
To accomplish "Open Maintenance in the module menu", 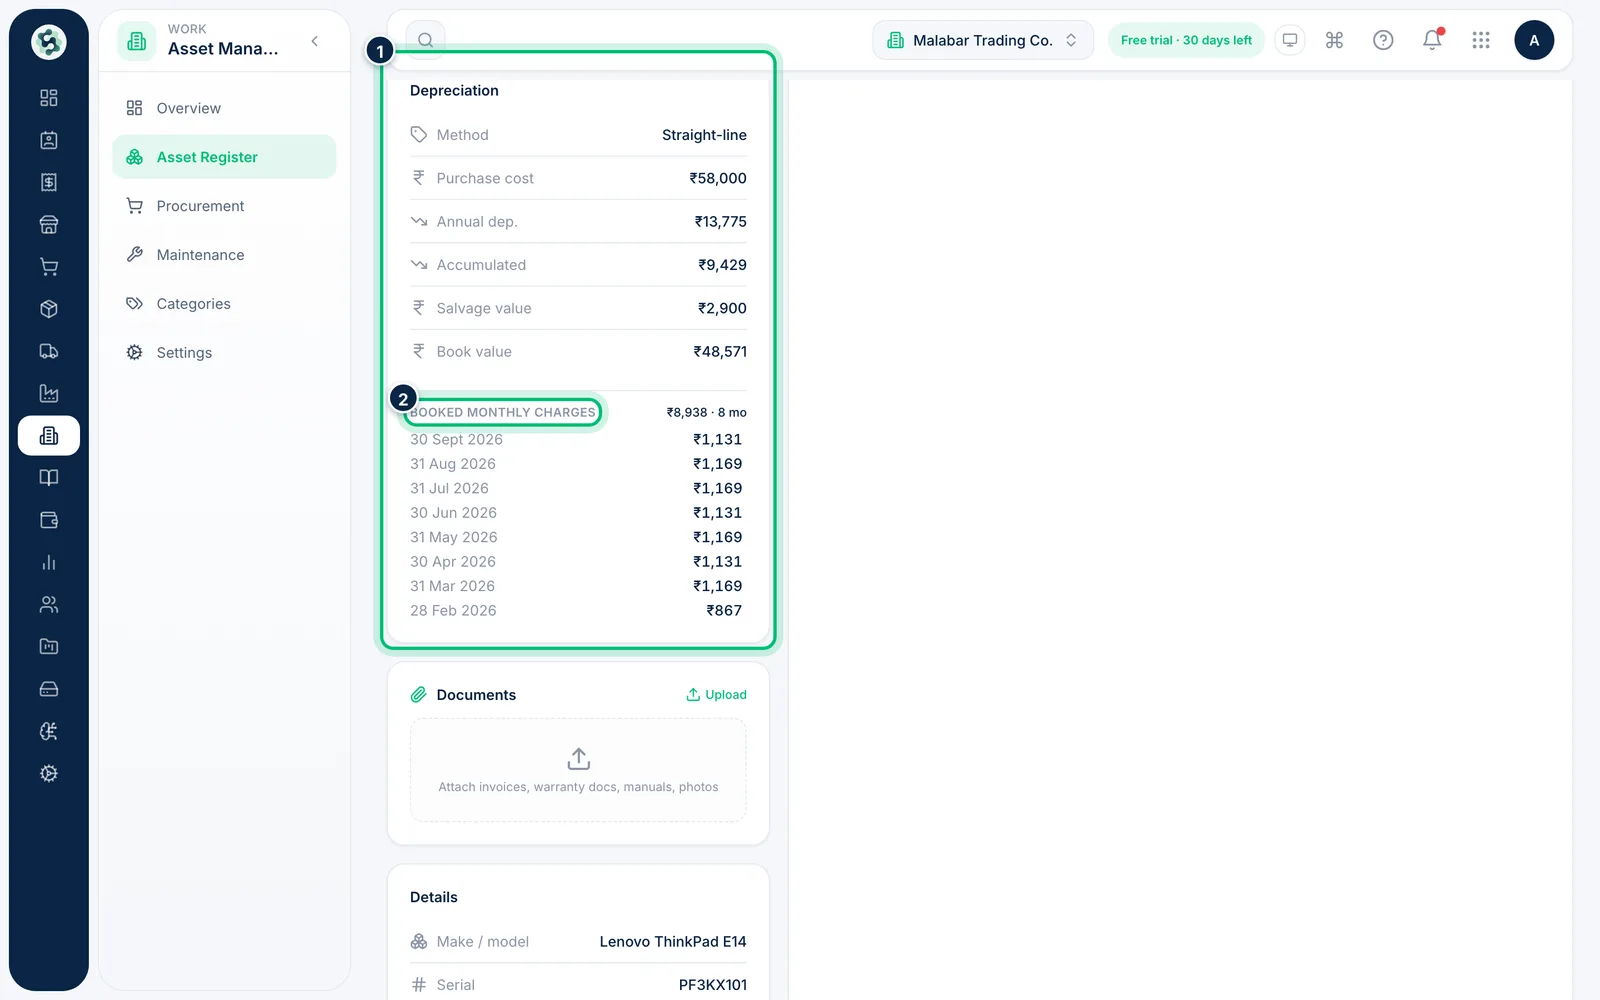I will (224, 255).
